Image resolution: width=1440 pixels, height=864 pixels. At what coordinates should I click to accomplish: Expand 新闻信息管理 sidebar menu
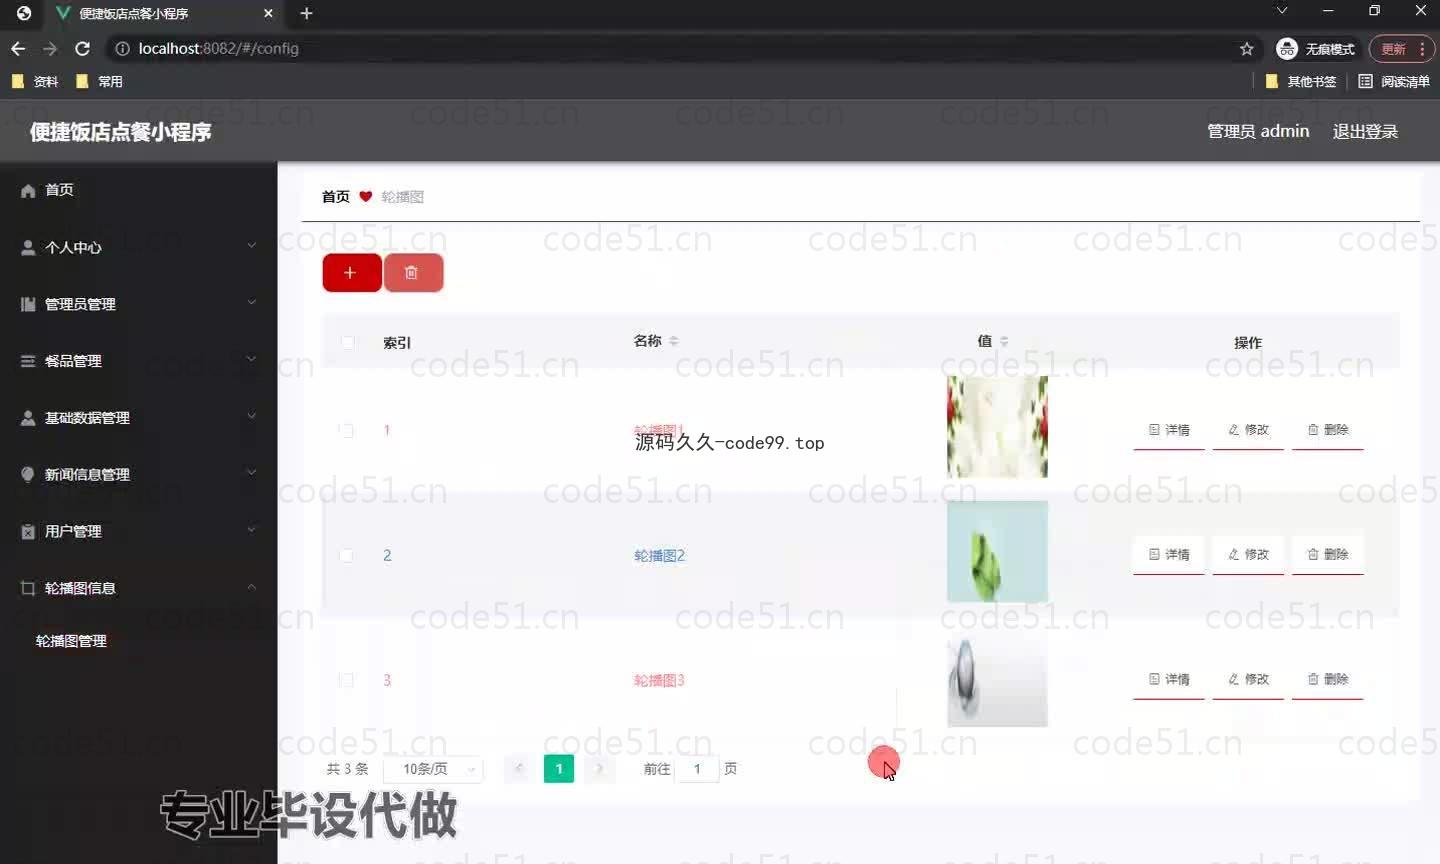[138, 475]
